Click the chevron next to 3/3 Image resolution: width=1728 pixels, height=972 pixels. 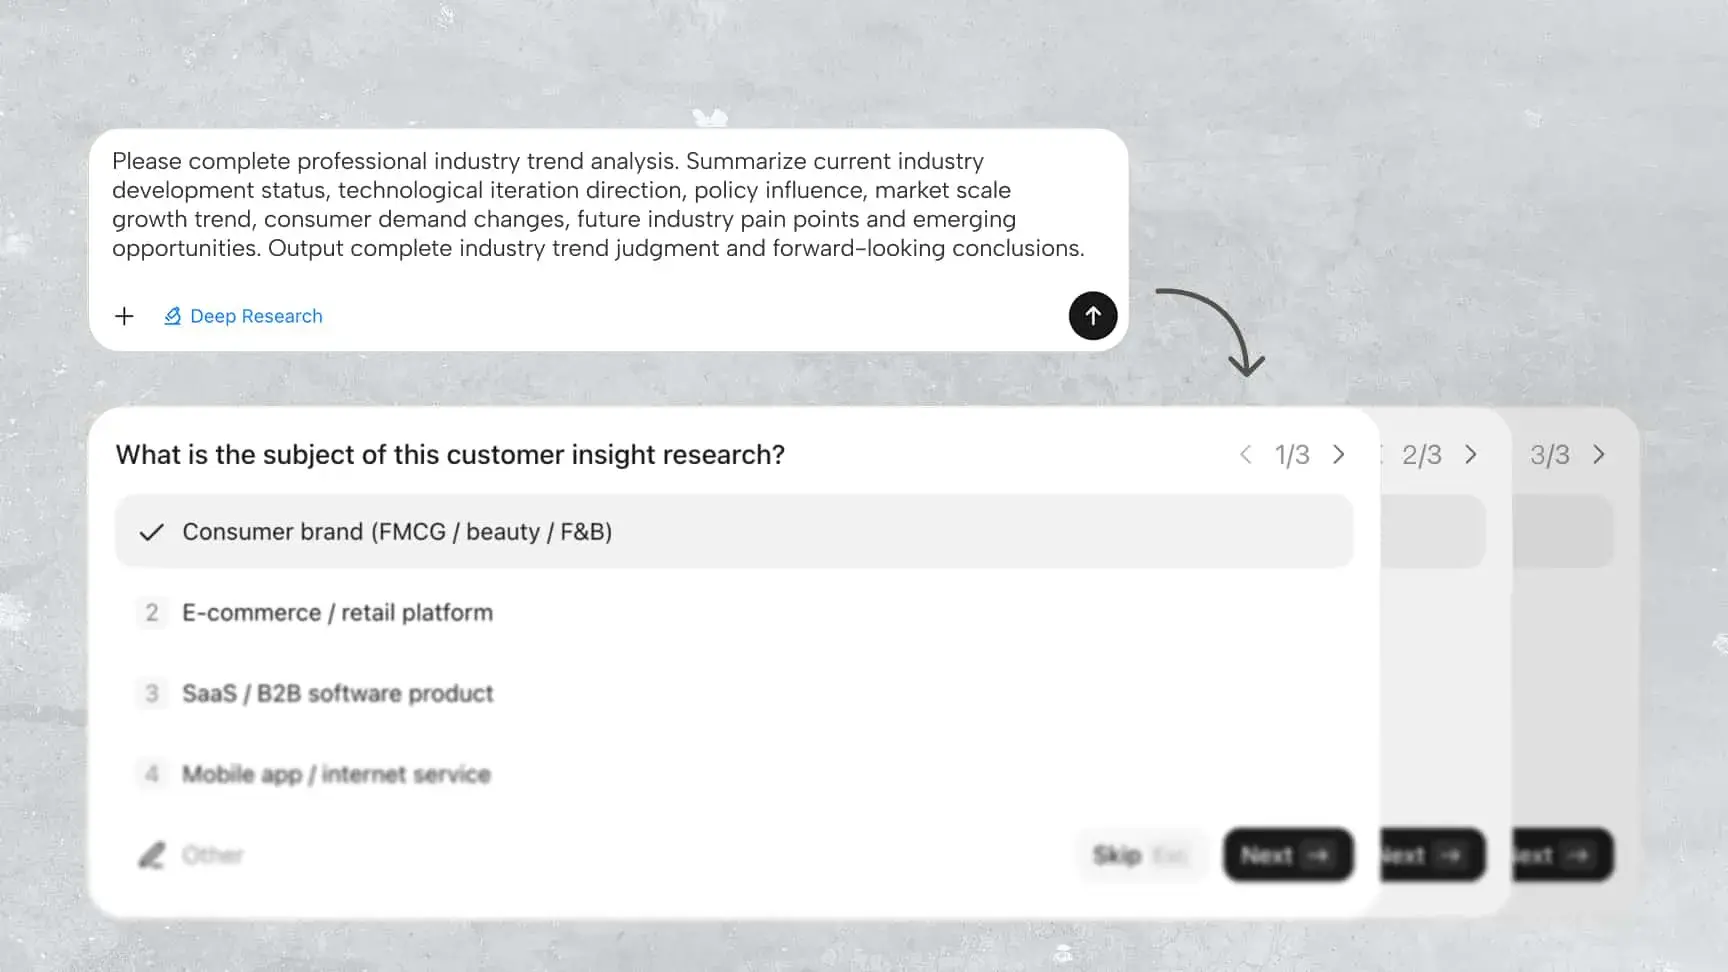coord(1599,455)
